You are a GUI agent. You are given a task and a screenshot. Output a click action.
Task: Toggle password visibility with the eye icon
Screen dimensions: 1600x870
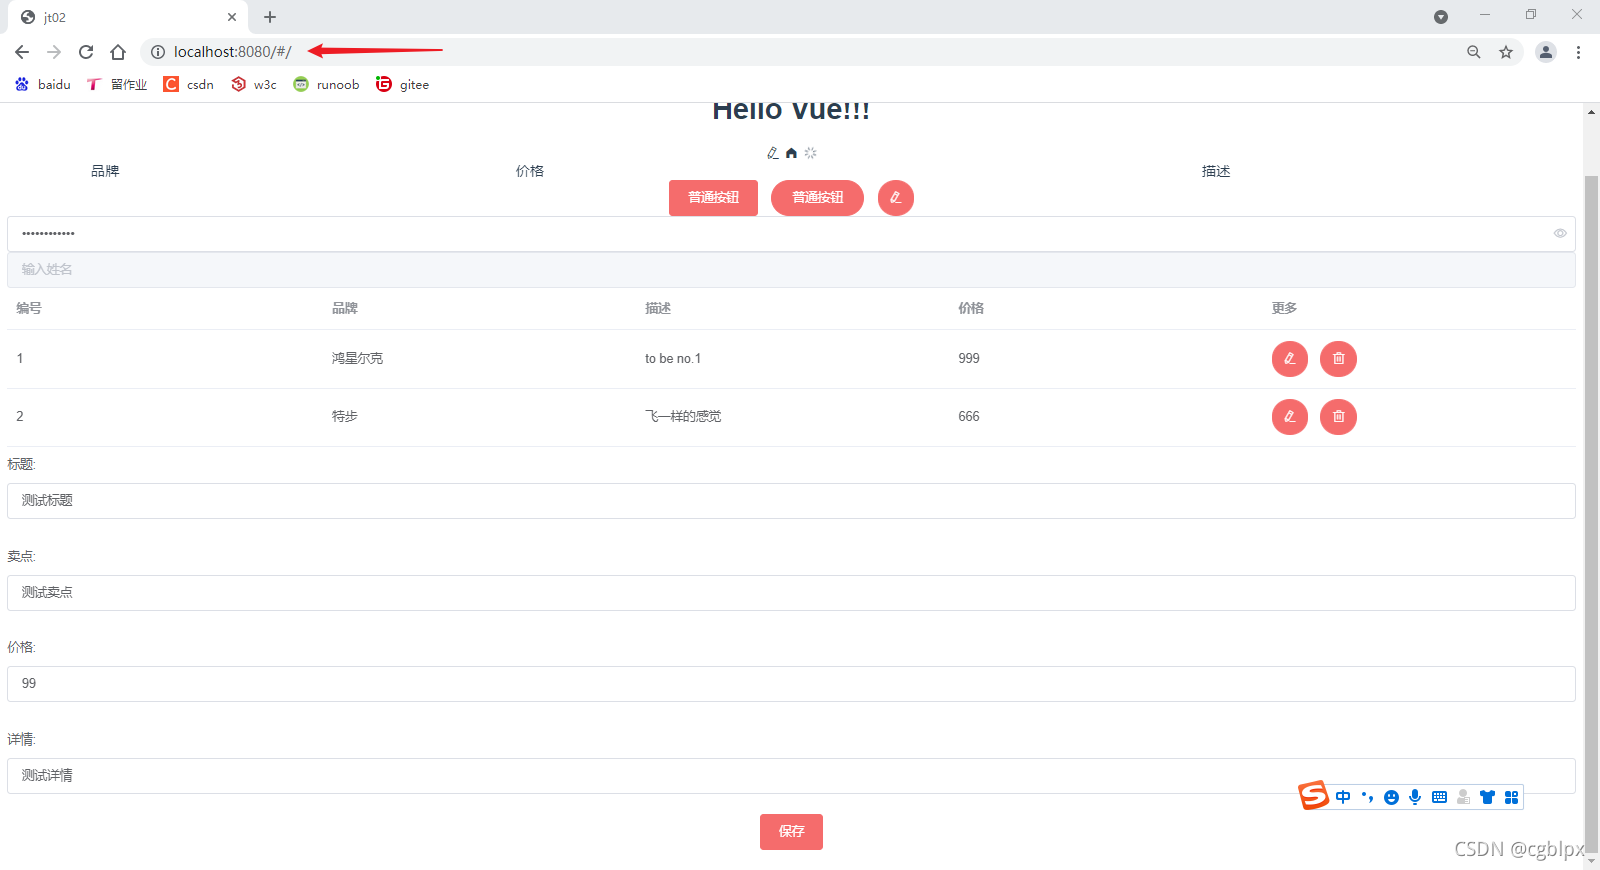[1560, 233]
